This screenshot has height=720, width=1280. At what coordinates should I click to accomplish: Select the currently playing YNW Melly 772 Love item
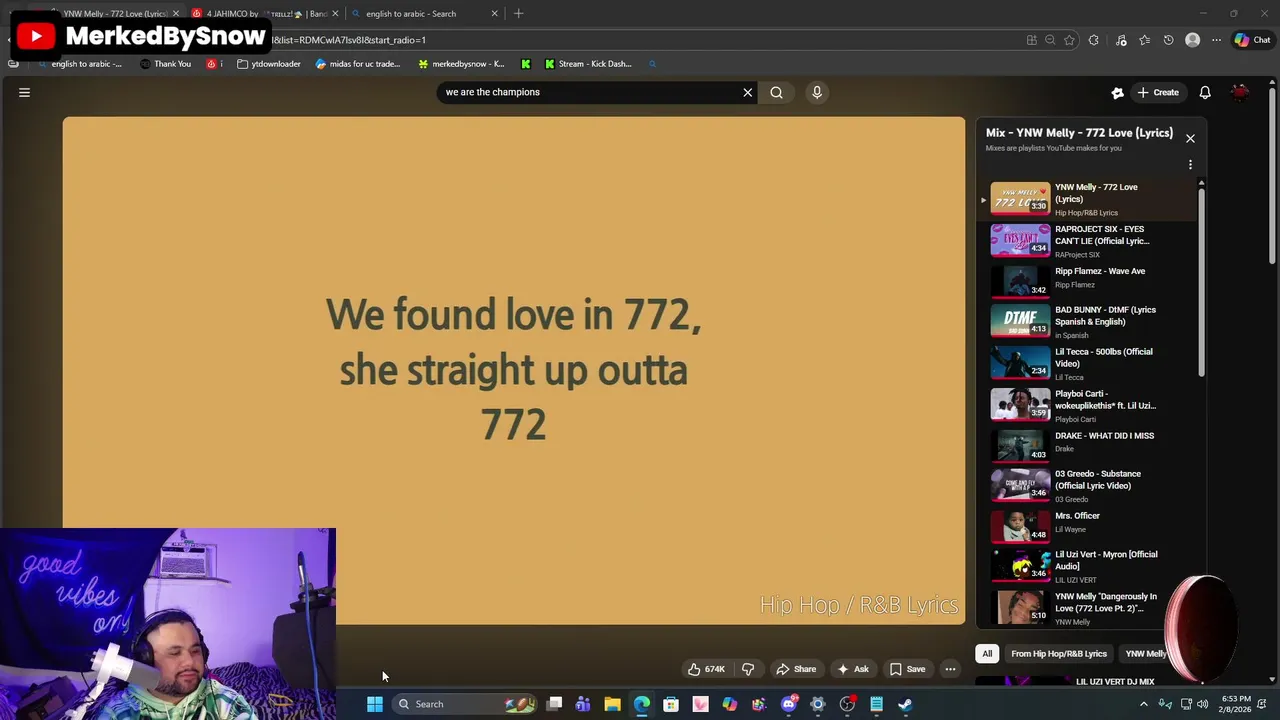1088,198
